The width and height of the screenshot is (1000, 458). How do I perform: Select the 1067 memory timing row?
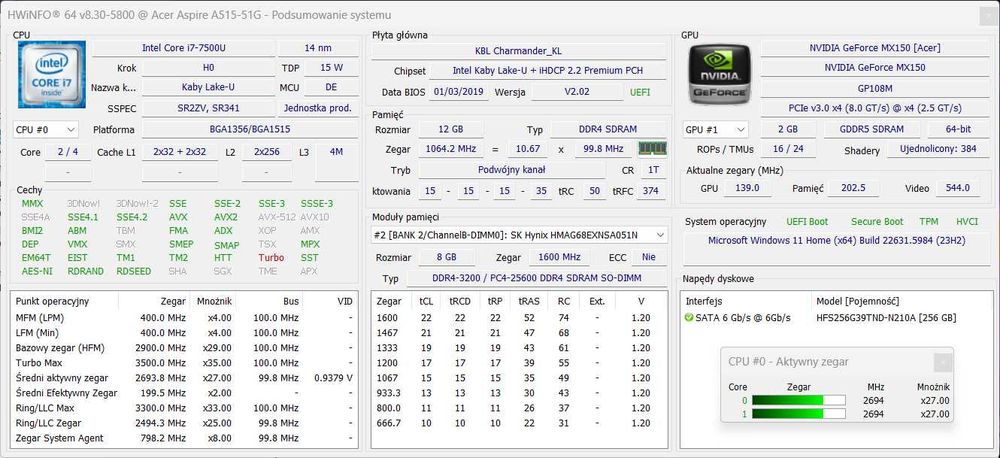tap(520, 378)
